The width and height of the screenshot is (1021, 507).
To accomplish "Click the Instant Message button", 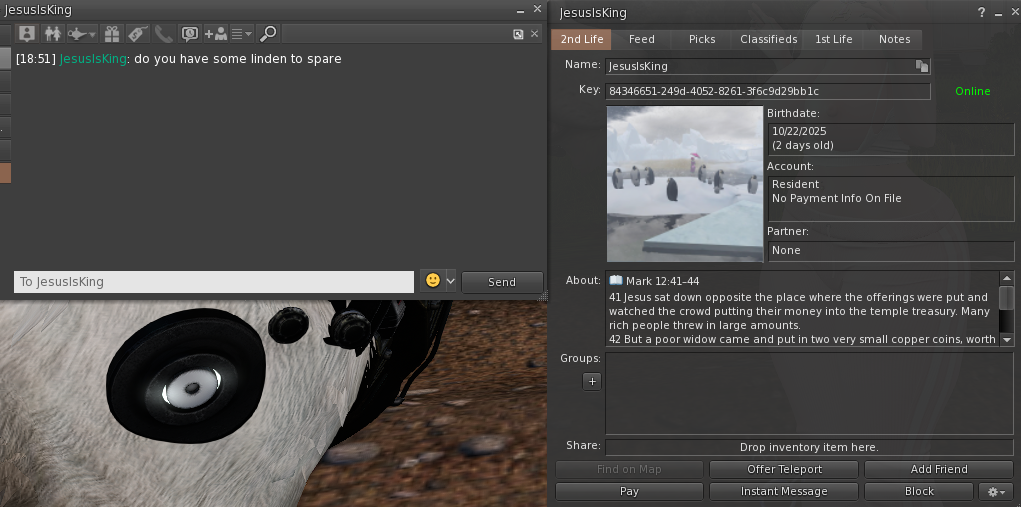I will [x=784, y=491].
